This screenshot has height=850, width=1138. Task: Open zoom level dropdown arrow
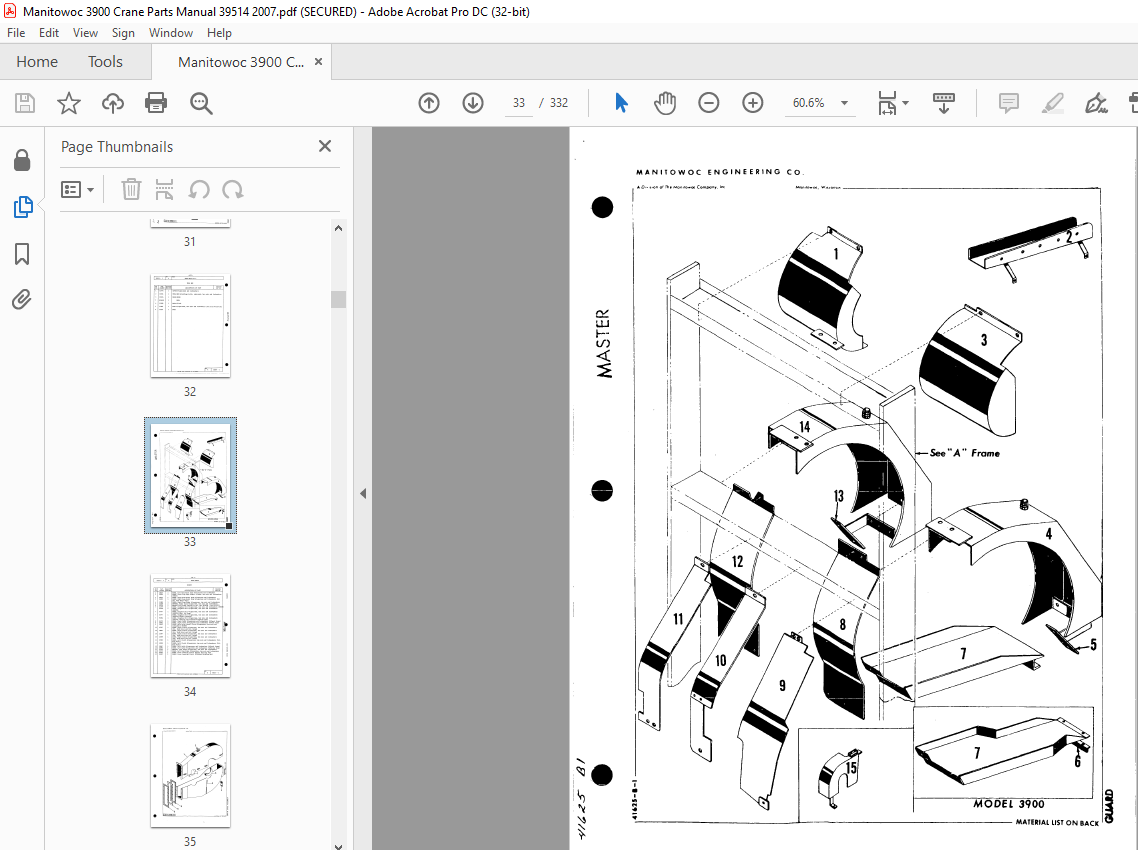pos(844,103)
